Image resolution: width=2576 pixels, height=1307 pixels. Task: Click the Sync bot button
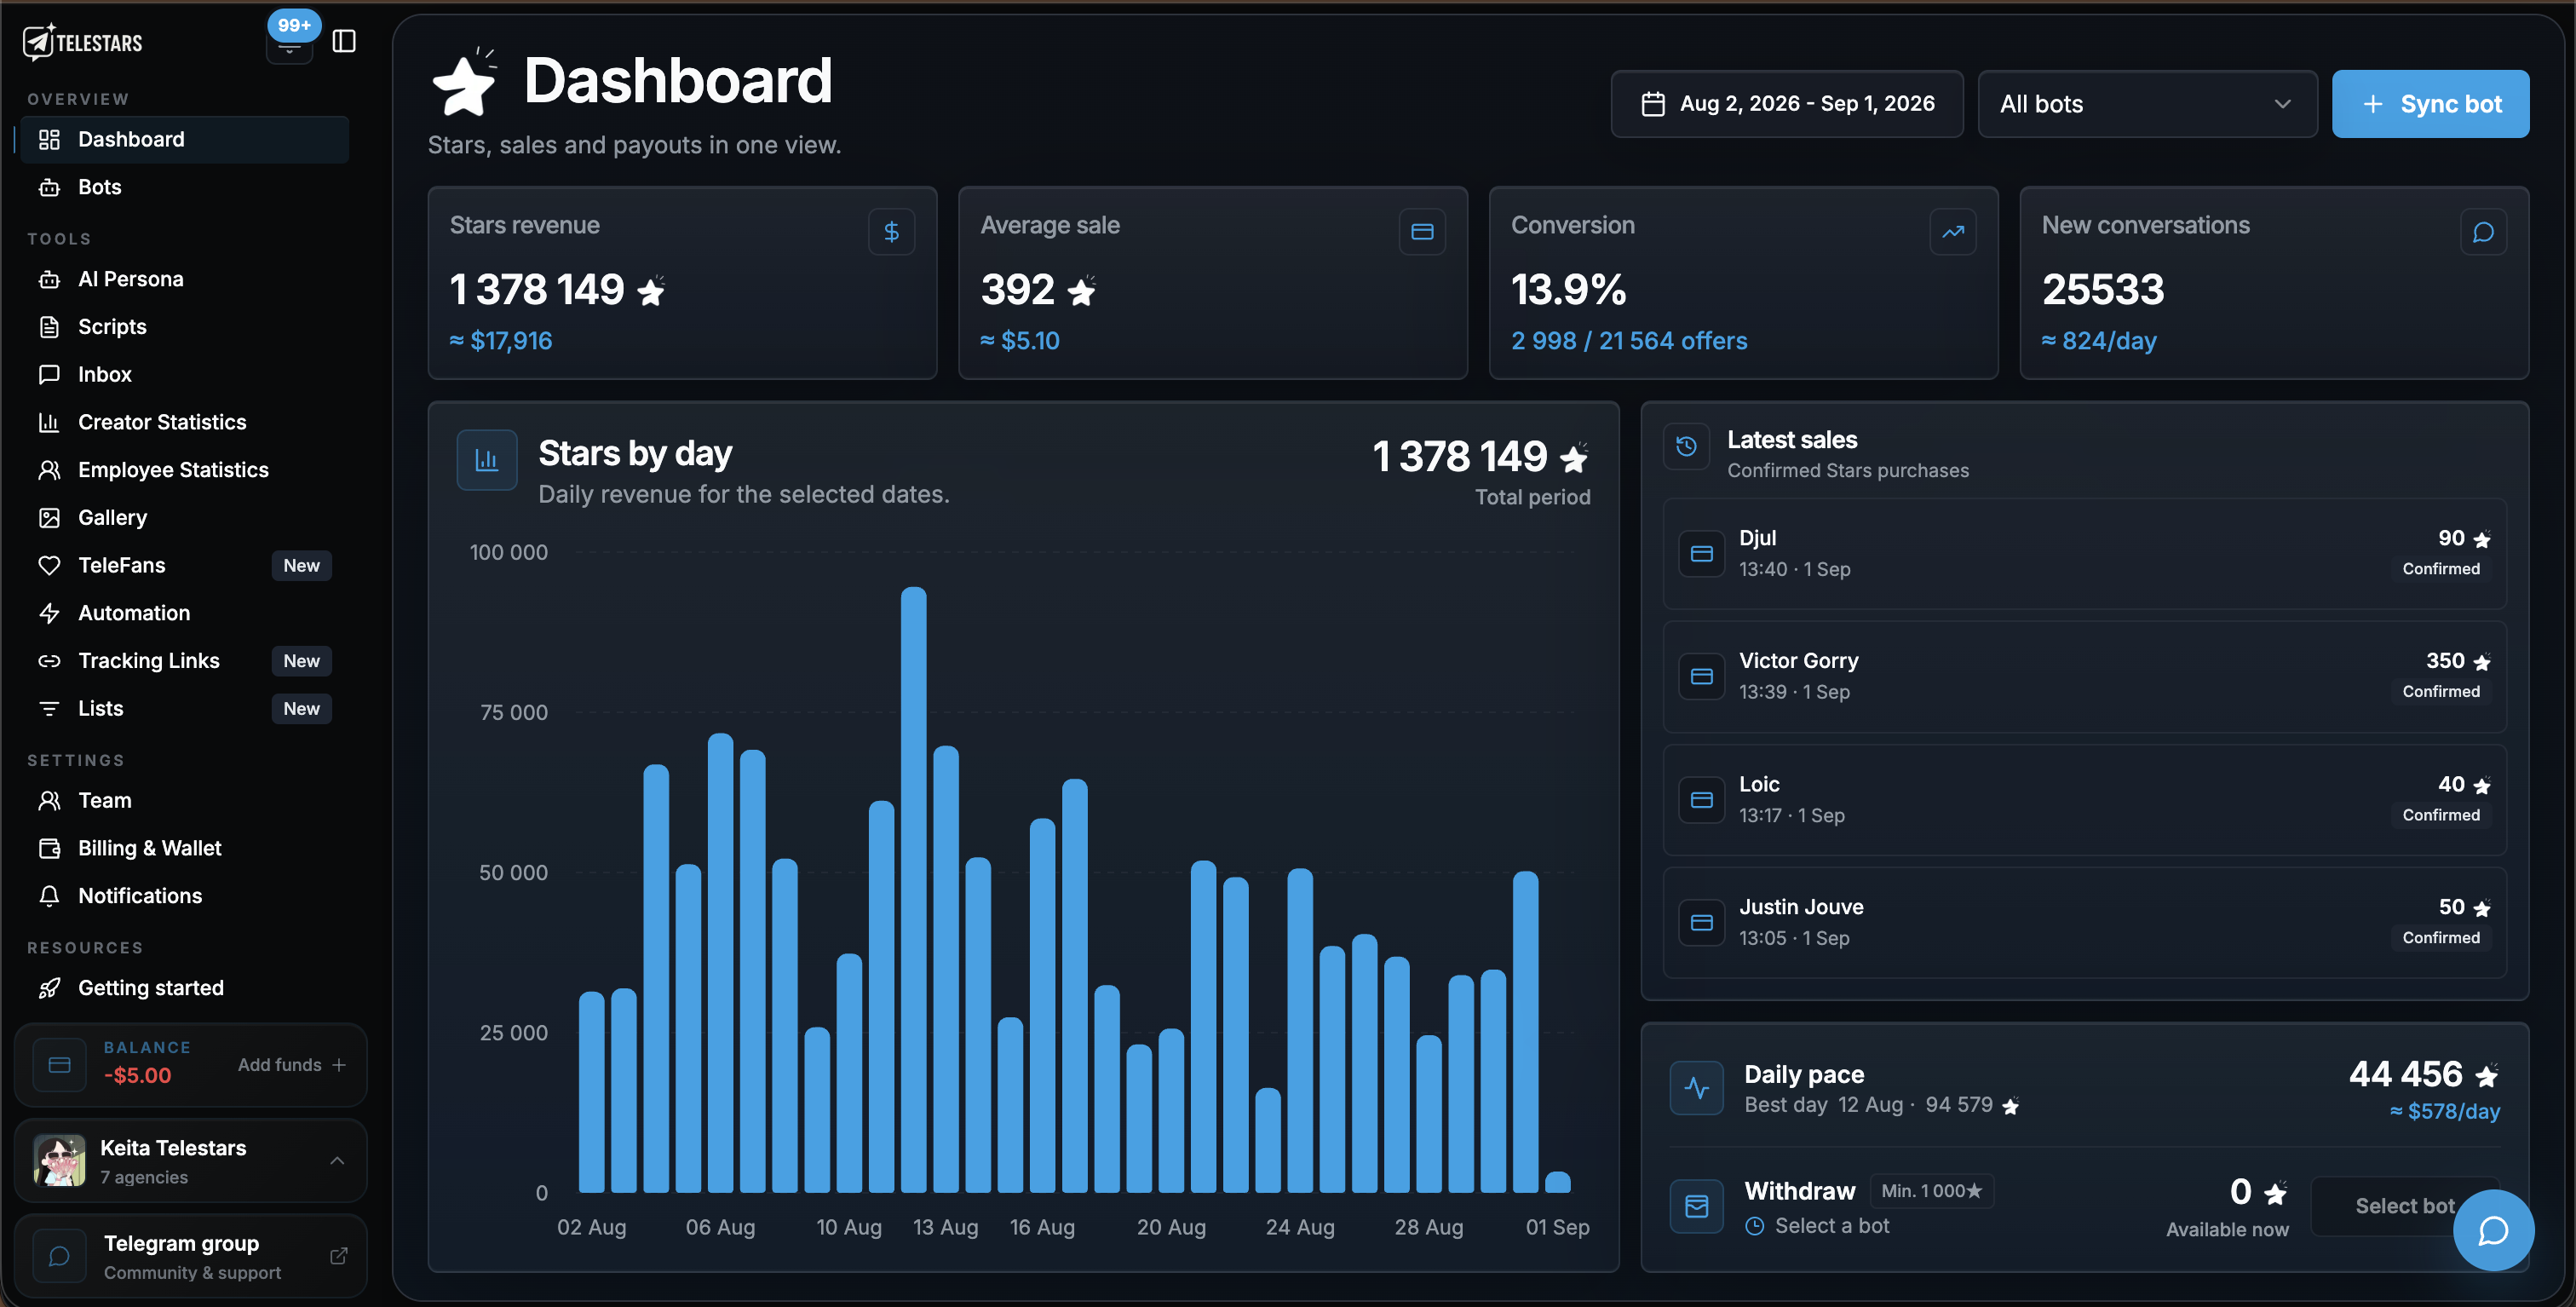2430,104
